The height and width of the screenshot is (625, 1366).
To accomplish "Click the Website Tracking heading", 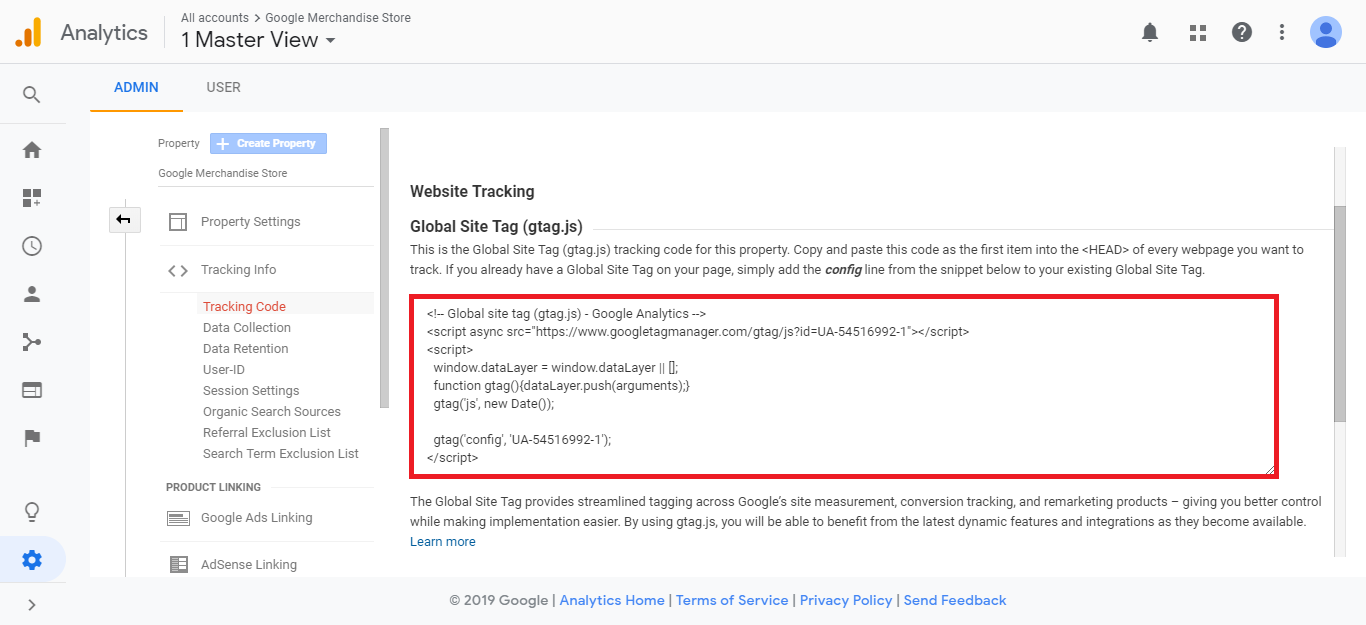I will coord(472,192).
